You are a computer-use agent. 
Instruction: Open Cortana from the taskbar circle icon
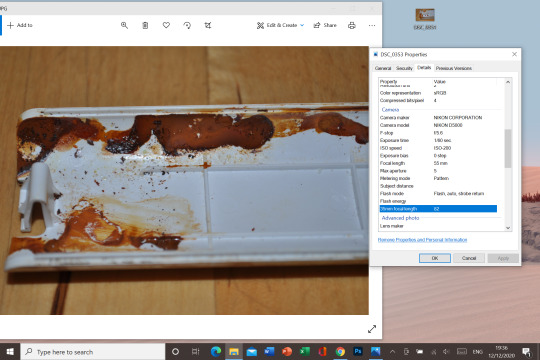tap(175, 352)
